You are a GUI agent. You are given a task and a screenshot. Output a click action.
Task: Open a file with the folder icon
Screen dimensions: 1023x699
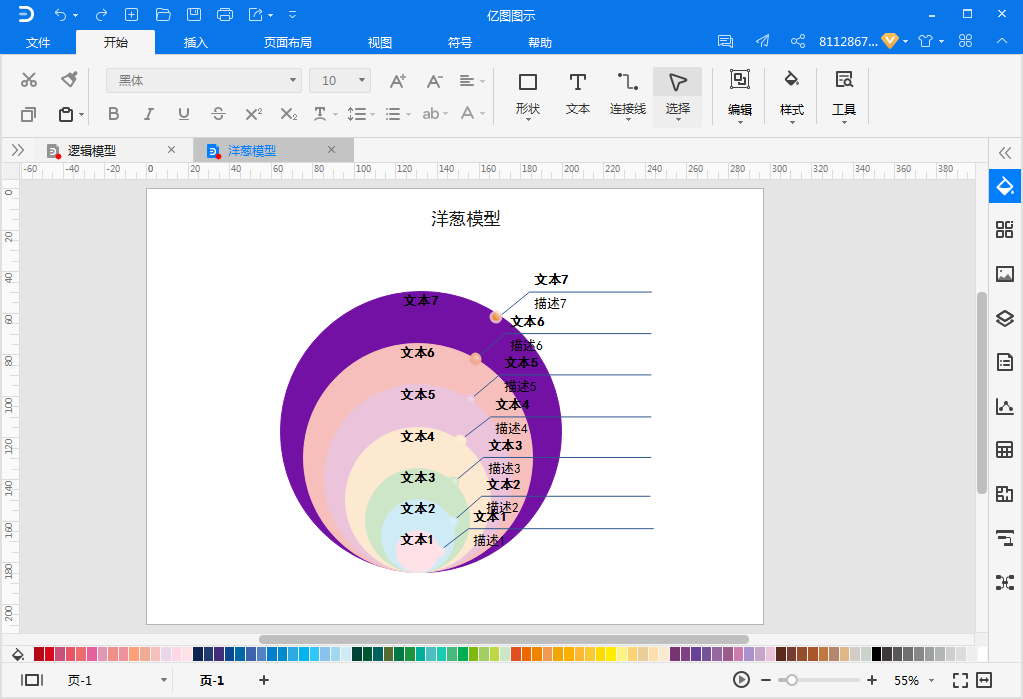coord(163,14)
